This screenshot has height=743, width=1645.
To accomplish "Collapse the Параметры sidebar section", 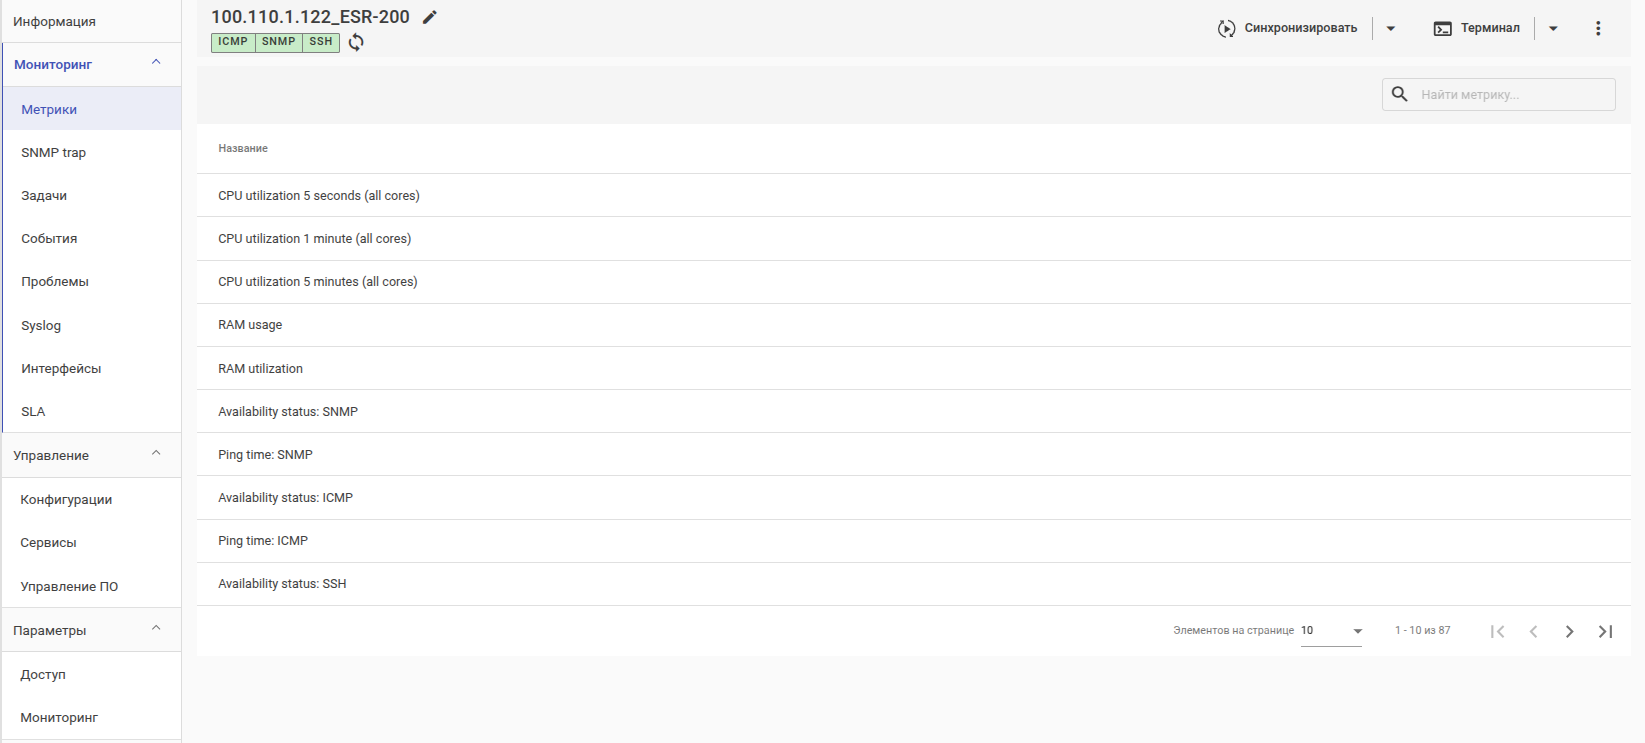I will 156,629.
